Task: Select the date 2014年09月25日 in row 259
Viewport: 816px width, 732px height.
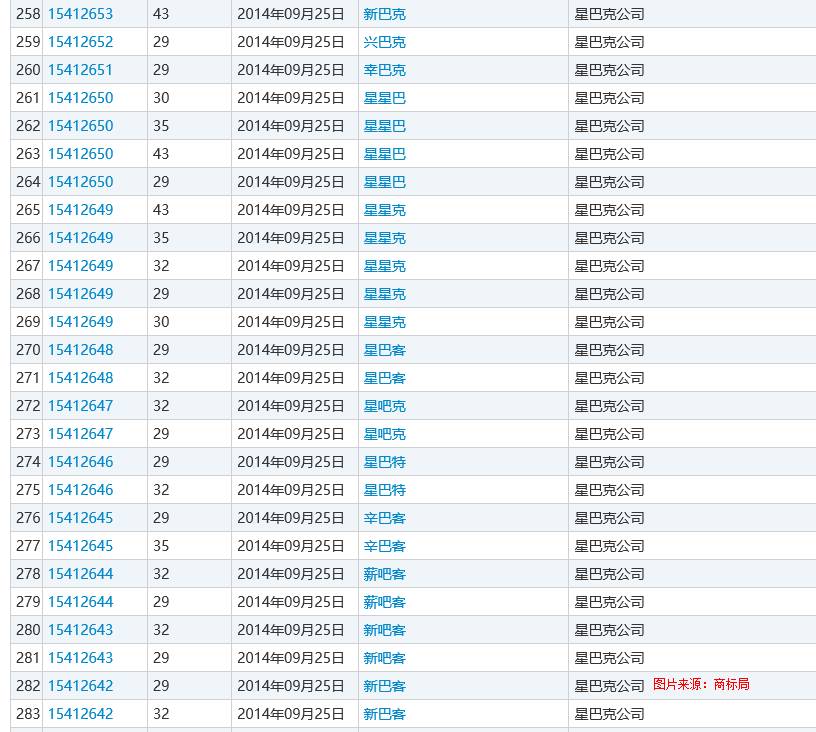Action: pyautogui.click(x=290, y=42)
